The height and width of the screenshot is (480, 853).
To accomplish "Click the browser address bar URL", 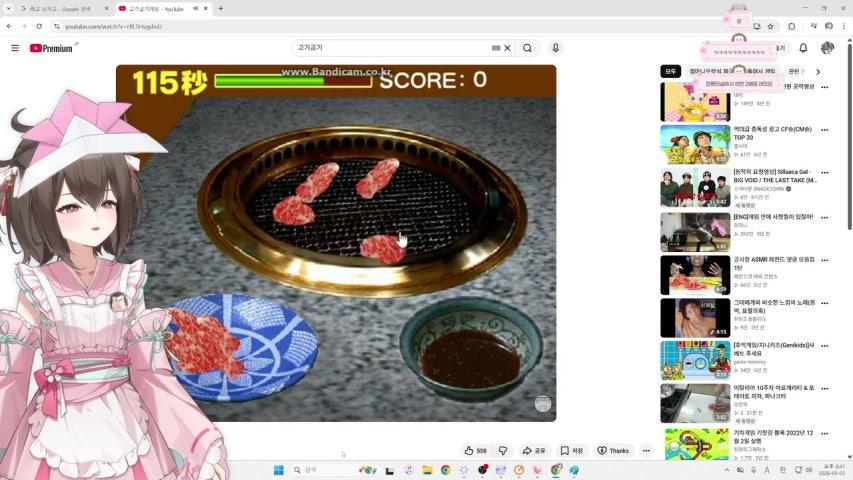I will tap(113, 26).
